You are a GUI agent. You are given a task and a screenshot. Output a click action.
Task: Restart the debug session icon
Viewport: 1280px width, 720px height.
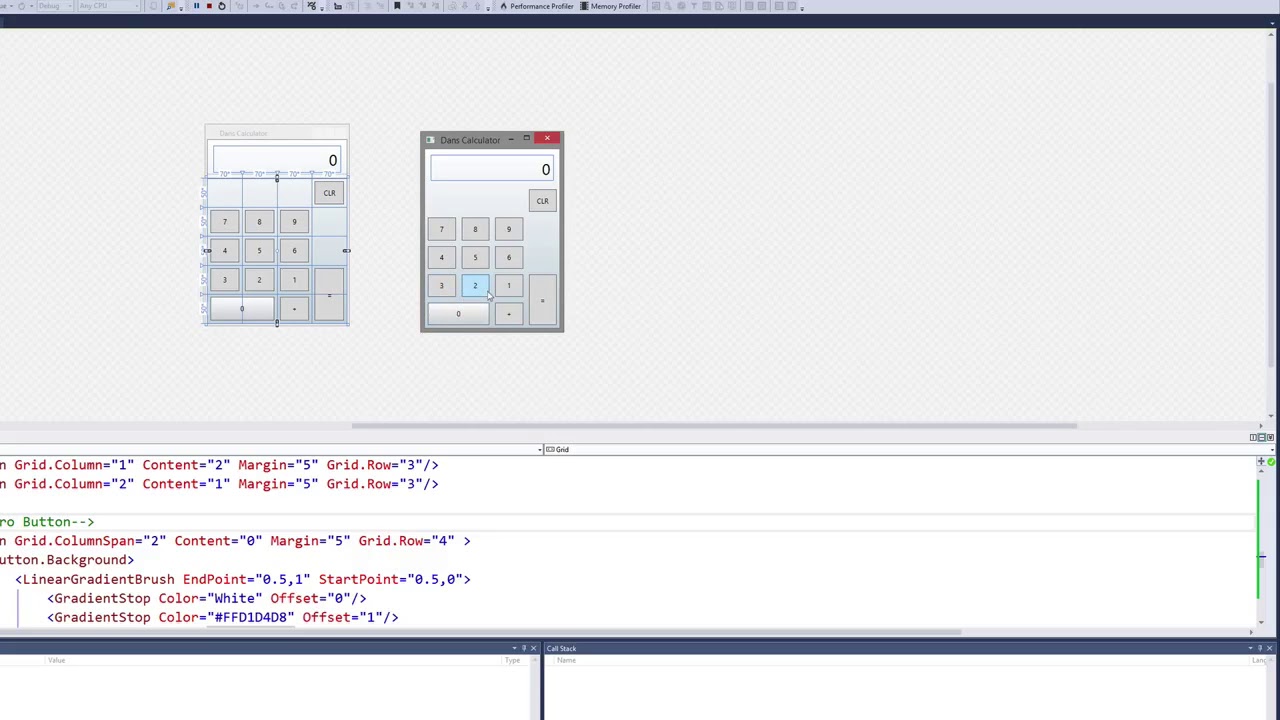(x=221, y=6)
